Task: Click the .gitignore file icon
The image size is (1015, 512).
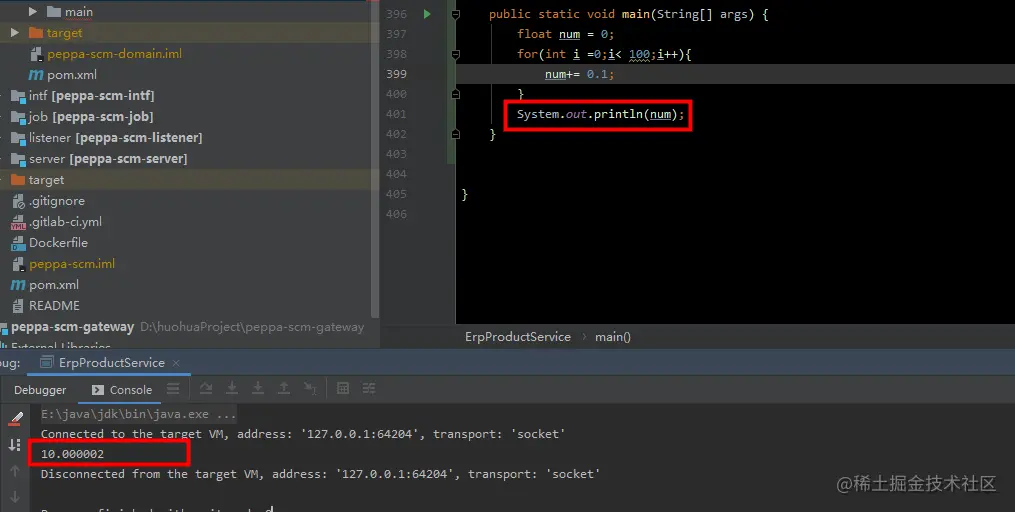Action: click(18, 201)
